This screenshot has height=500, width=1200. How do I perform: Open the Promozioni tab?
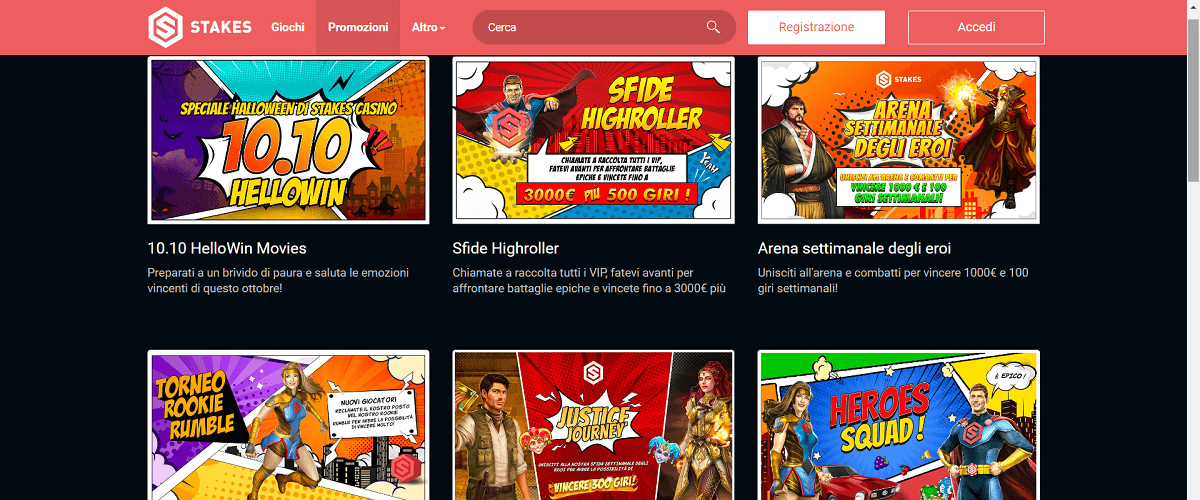point(358,27)
